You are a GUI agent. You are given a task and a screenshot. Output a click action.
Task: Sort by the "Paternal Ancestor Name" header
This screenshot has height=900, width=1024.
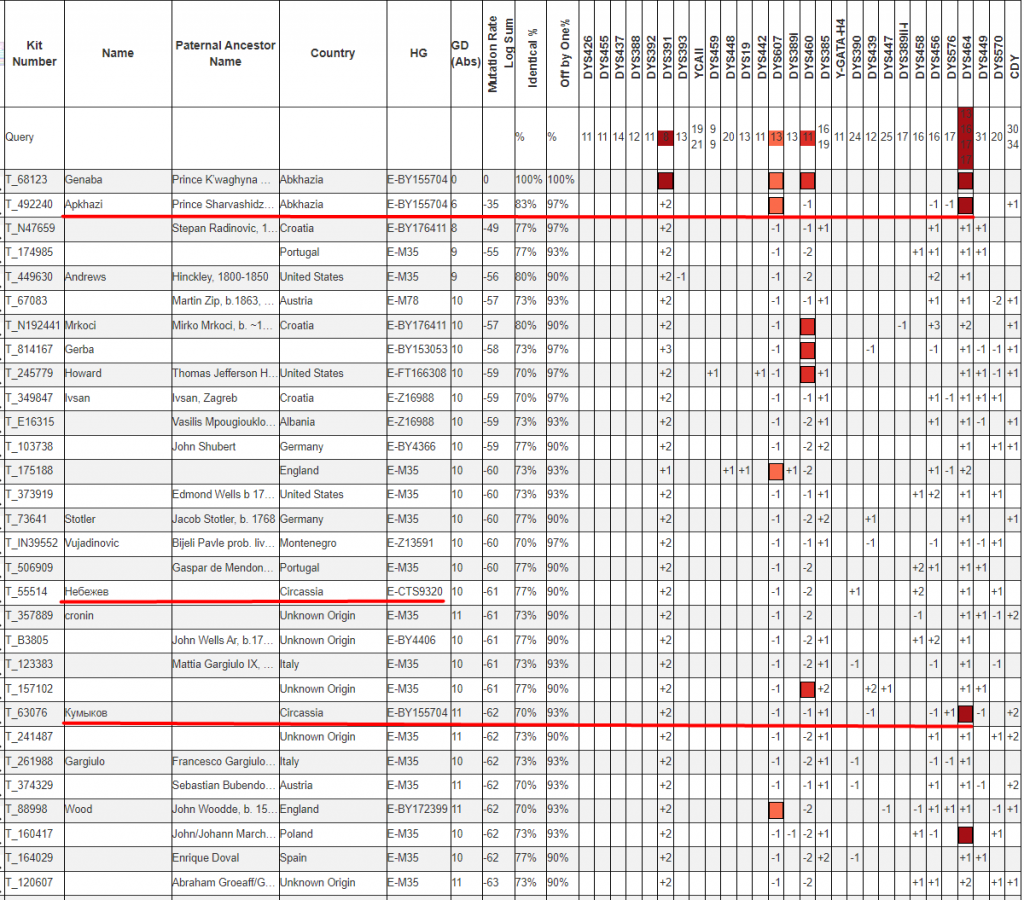[225, 53]
